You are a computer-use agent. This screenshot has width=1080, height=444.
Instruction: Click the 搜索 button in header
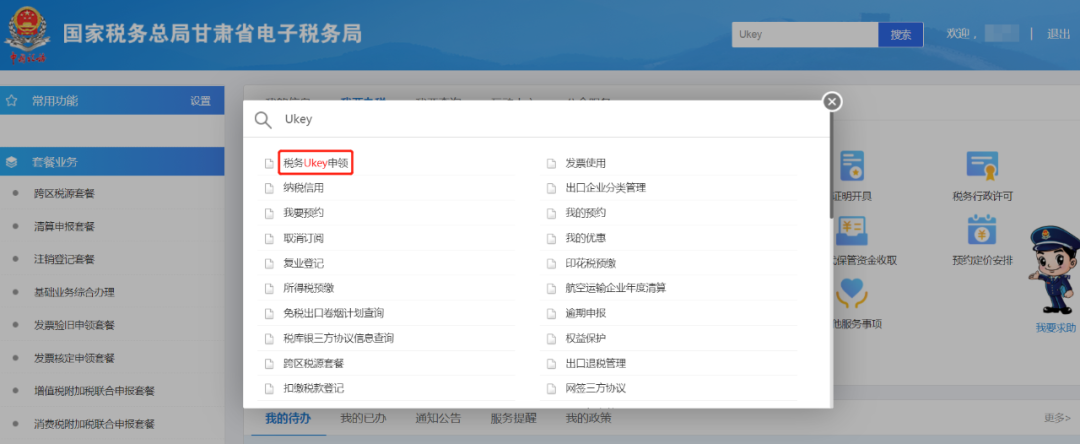click(x=901, y=34)
